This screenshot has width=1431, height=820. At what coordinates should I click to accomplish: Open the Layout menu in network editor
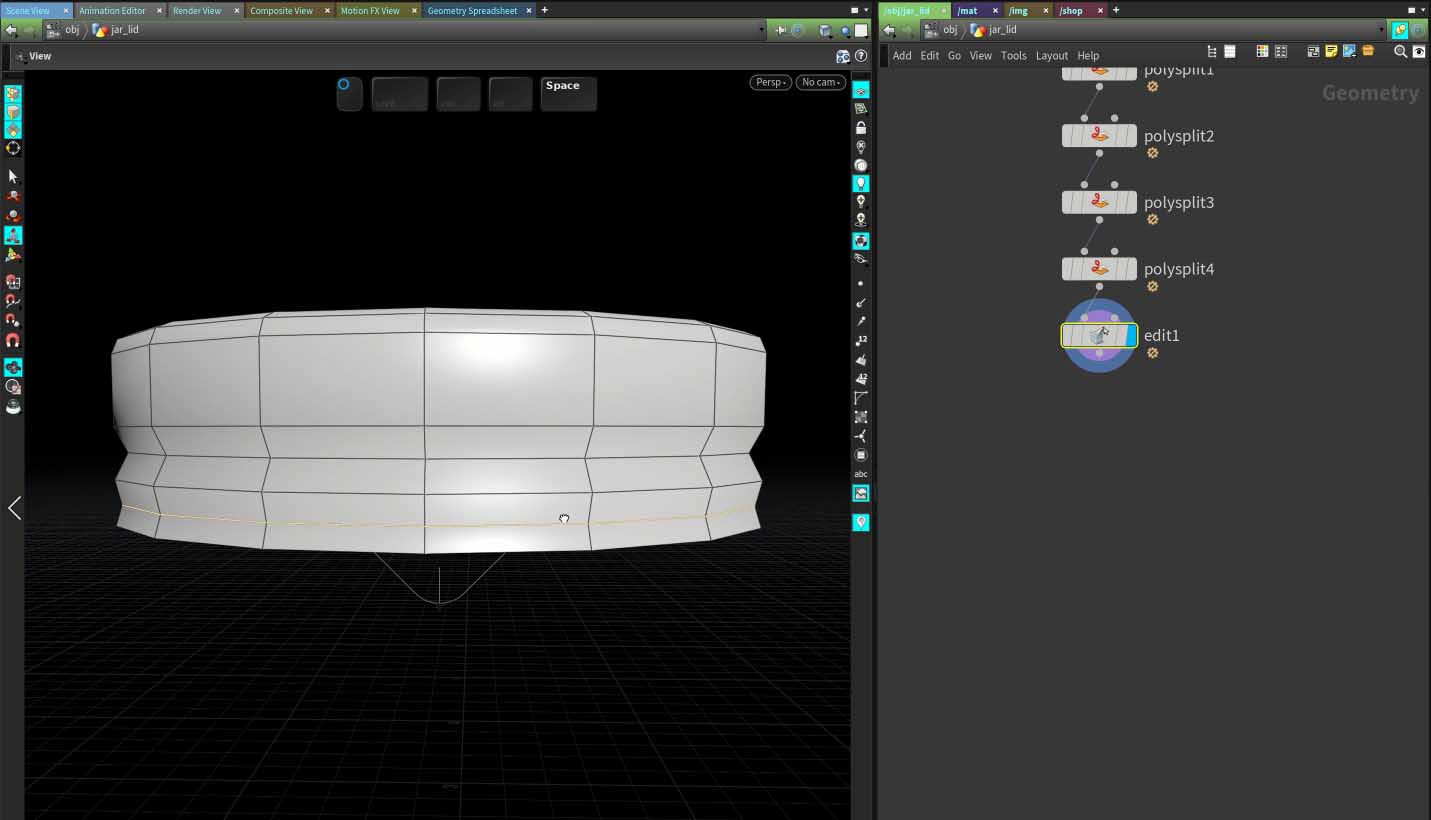tap(1051, 56)
